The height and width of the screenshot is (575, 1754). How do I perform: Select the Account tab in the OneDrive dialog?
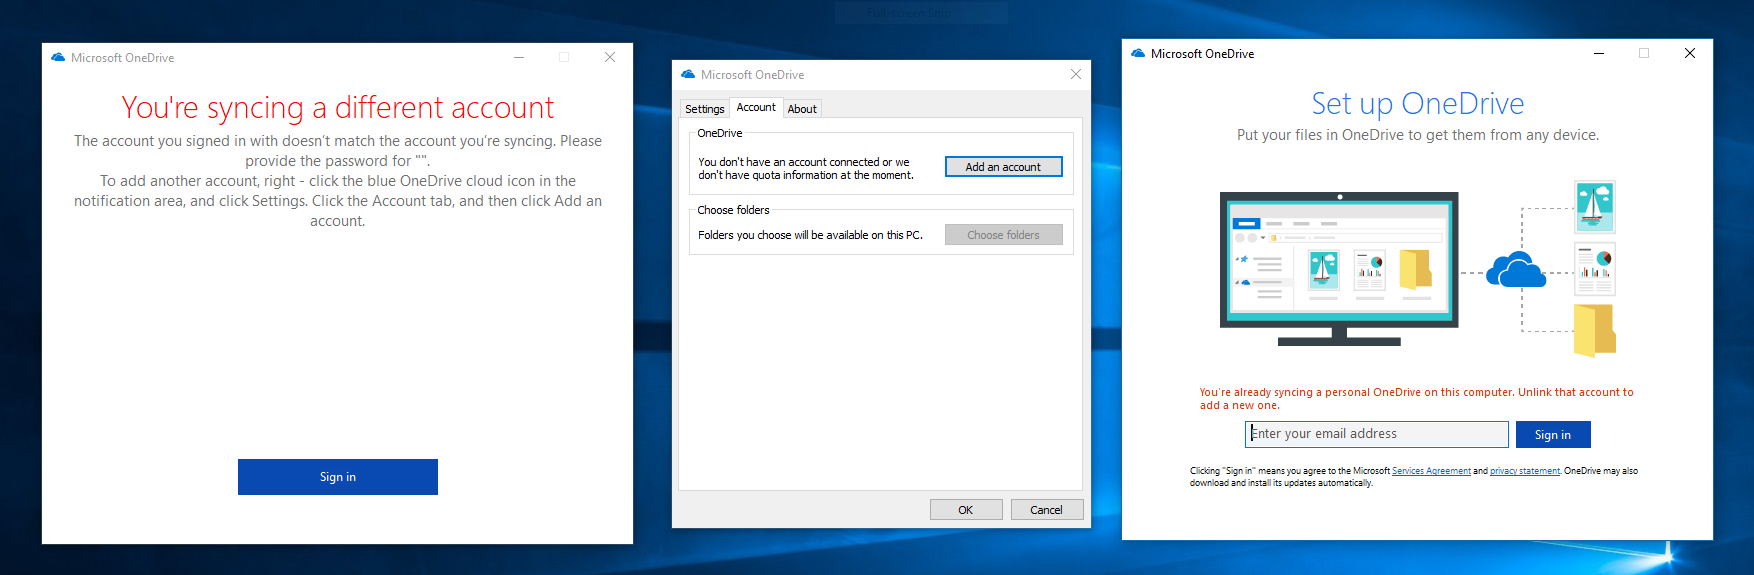tap(756, 107)
